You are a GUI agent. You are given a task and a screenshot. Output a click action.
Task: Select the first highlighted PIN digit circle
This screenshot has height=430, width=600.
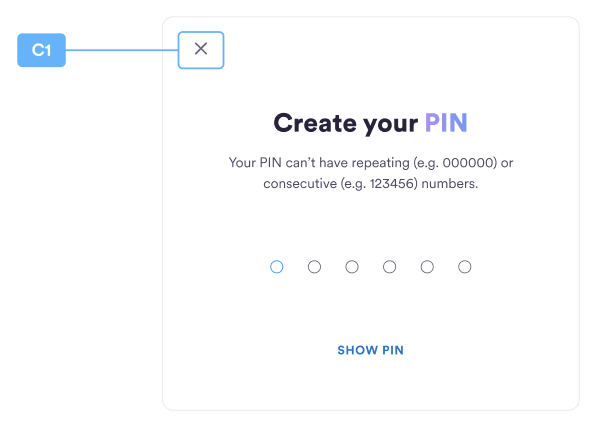(x=277, y=267)
